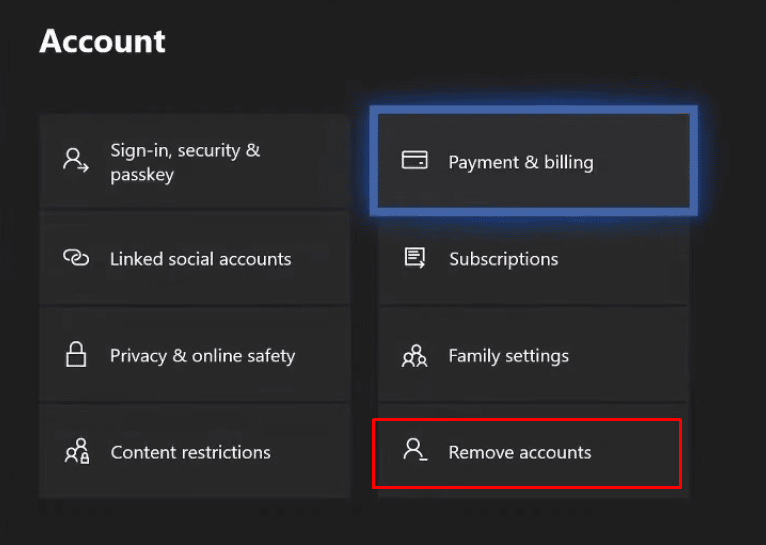Choose the Family settings text

(x=508, y=356)
